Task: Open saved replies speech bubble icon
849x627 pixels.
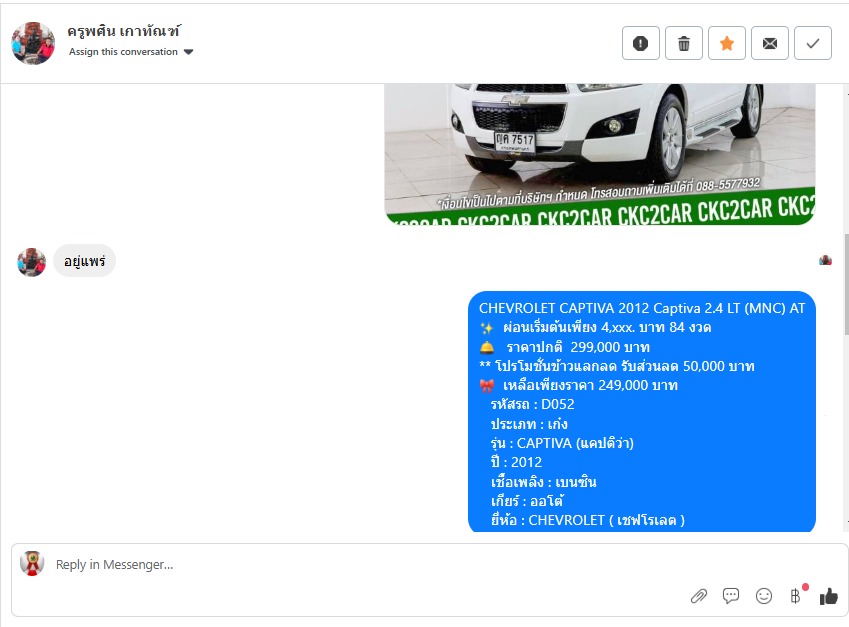Action: pyautogui.click(x=731, y=596)
